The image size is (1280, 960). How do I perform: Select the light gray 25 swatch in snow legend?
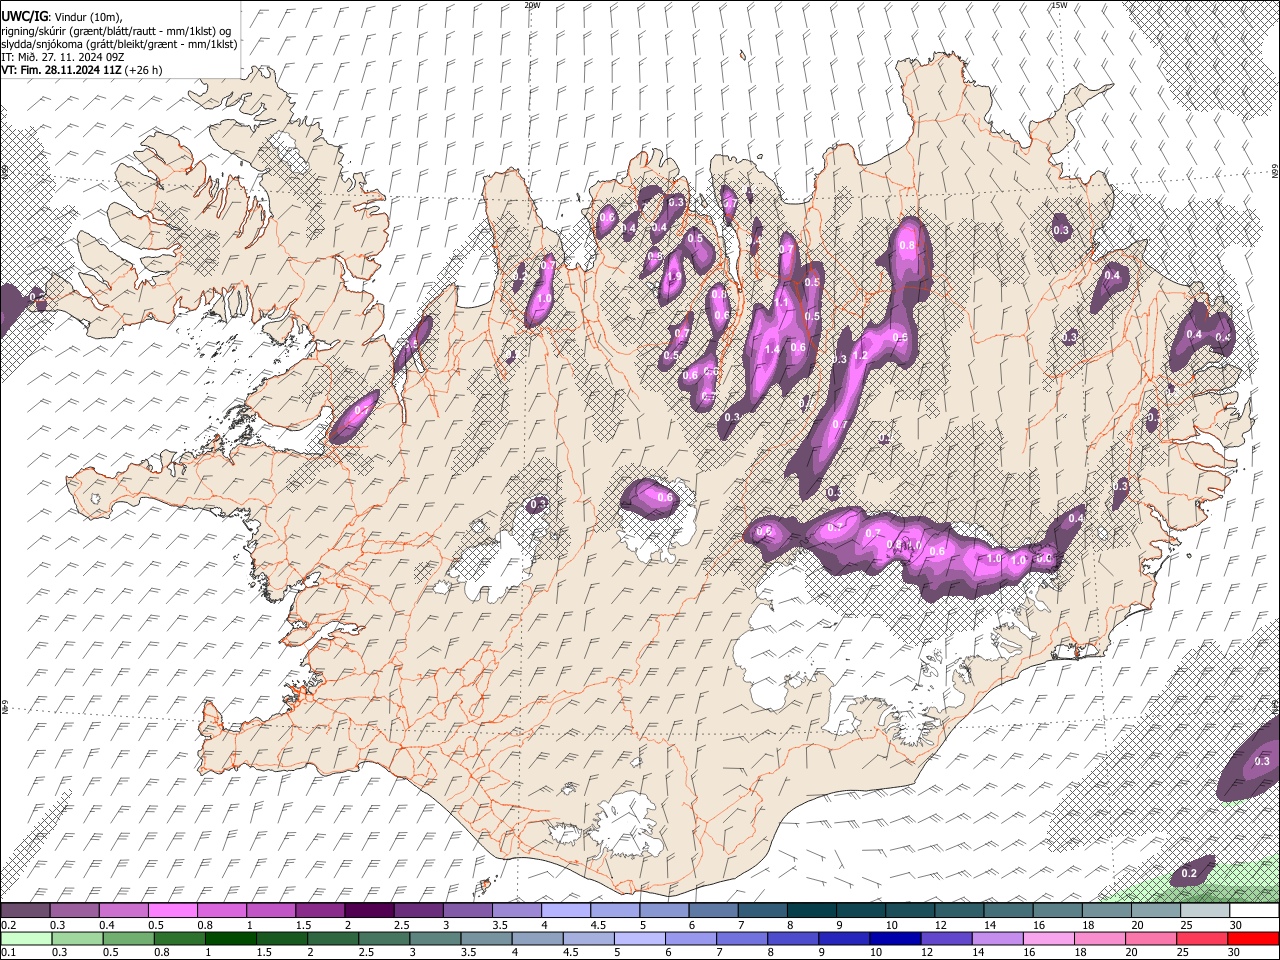pos(1205,911)
